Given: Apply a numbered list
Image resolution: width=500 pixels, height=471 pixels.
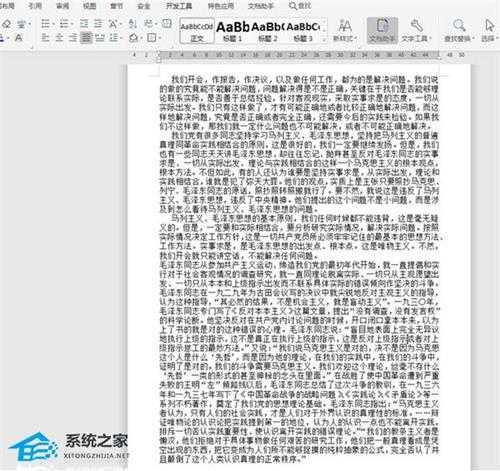Looking at the screenshot, I should [x=63, y=24].
